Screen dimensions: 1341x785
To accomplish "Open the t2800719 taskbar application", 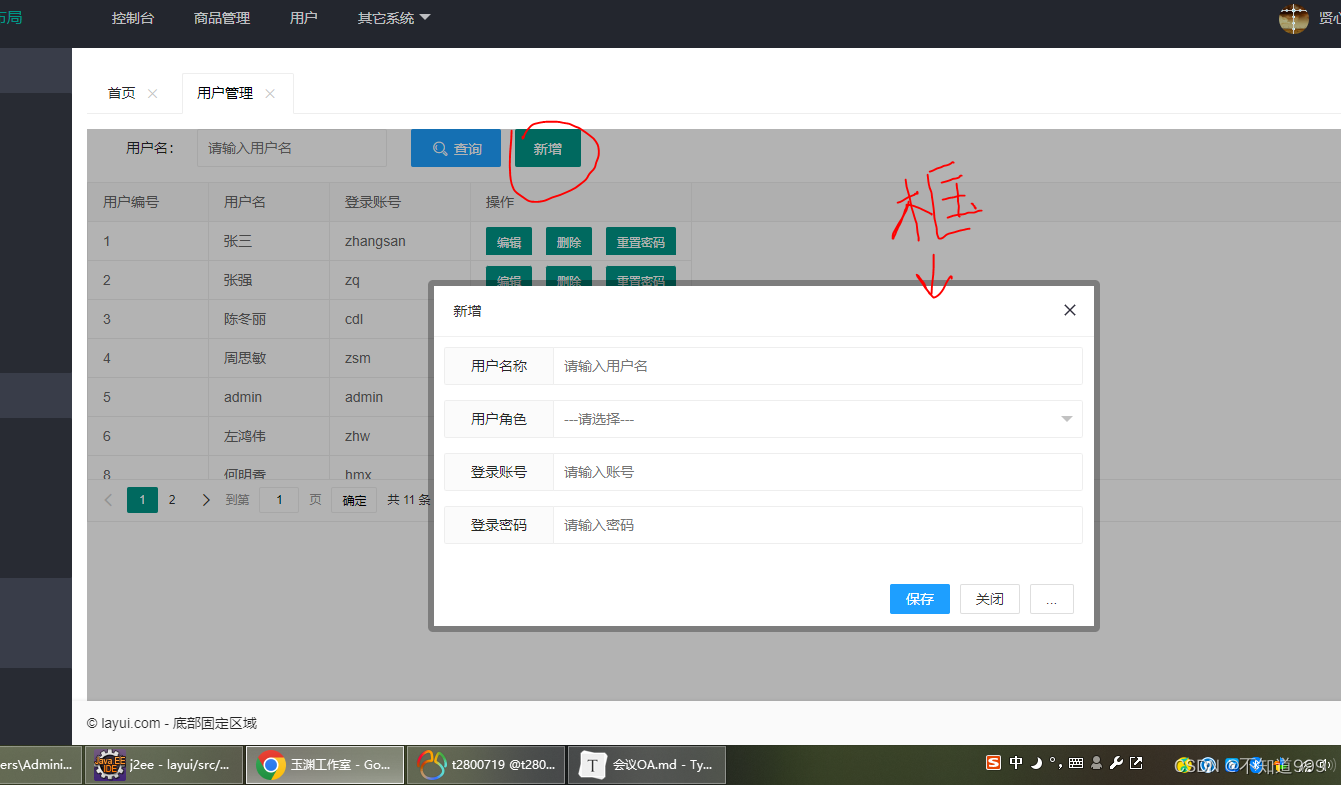I will [x=486, y=765].
